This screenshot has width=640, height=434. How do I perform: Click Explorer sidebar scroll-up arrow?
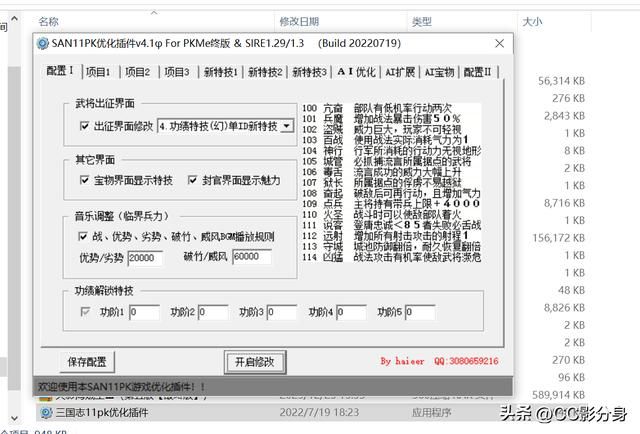pos(14,19)
